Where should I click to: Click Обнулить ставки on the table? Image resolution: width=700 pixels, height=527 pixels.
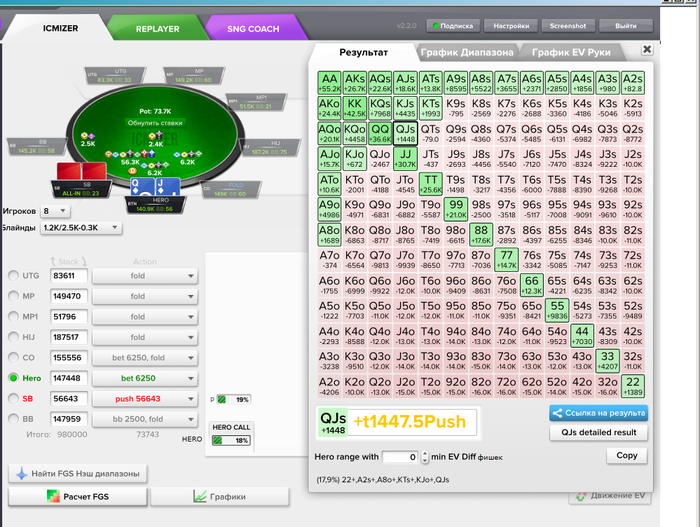tap(155, 123)
